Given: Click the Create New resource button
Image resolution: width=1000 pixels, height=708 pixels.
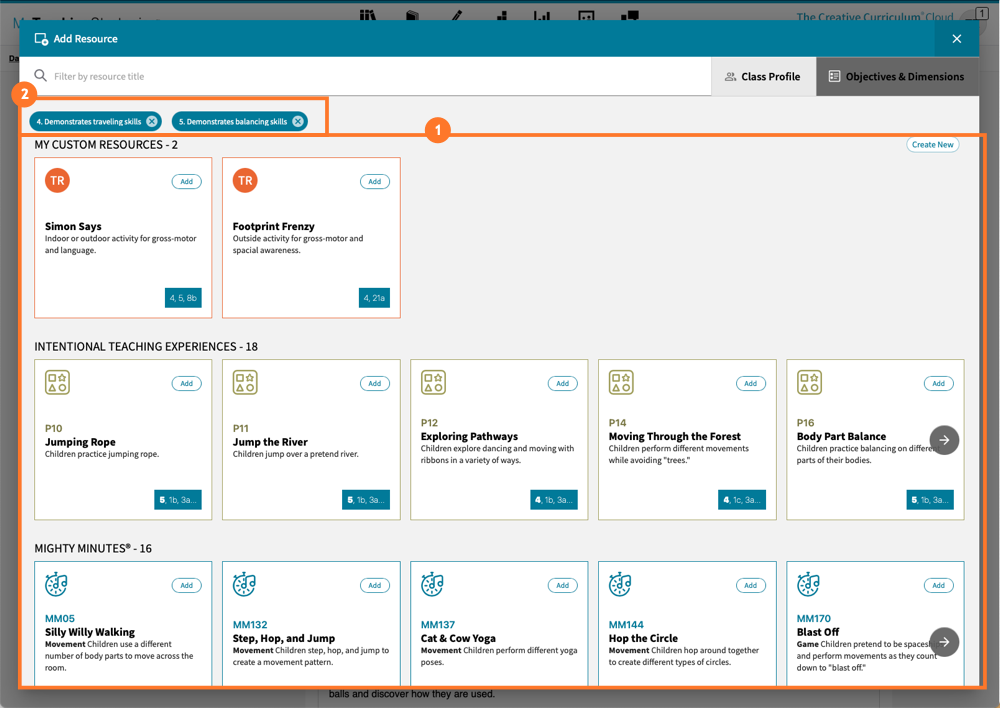Looking at the screenshot, I should (932, 144).
